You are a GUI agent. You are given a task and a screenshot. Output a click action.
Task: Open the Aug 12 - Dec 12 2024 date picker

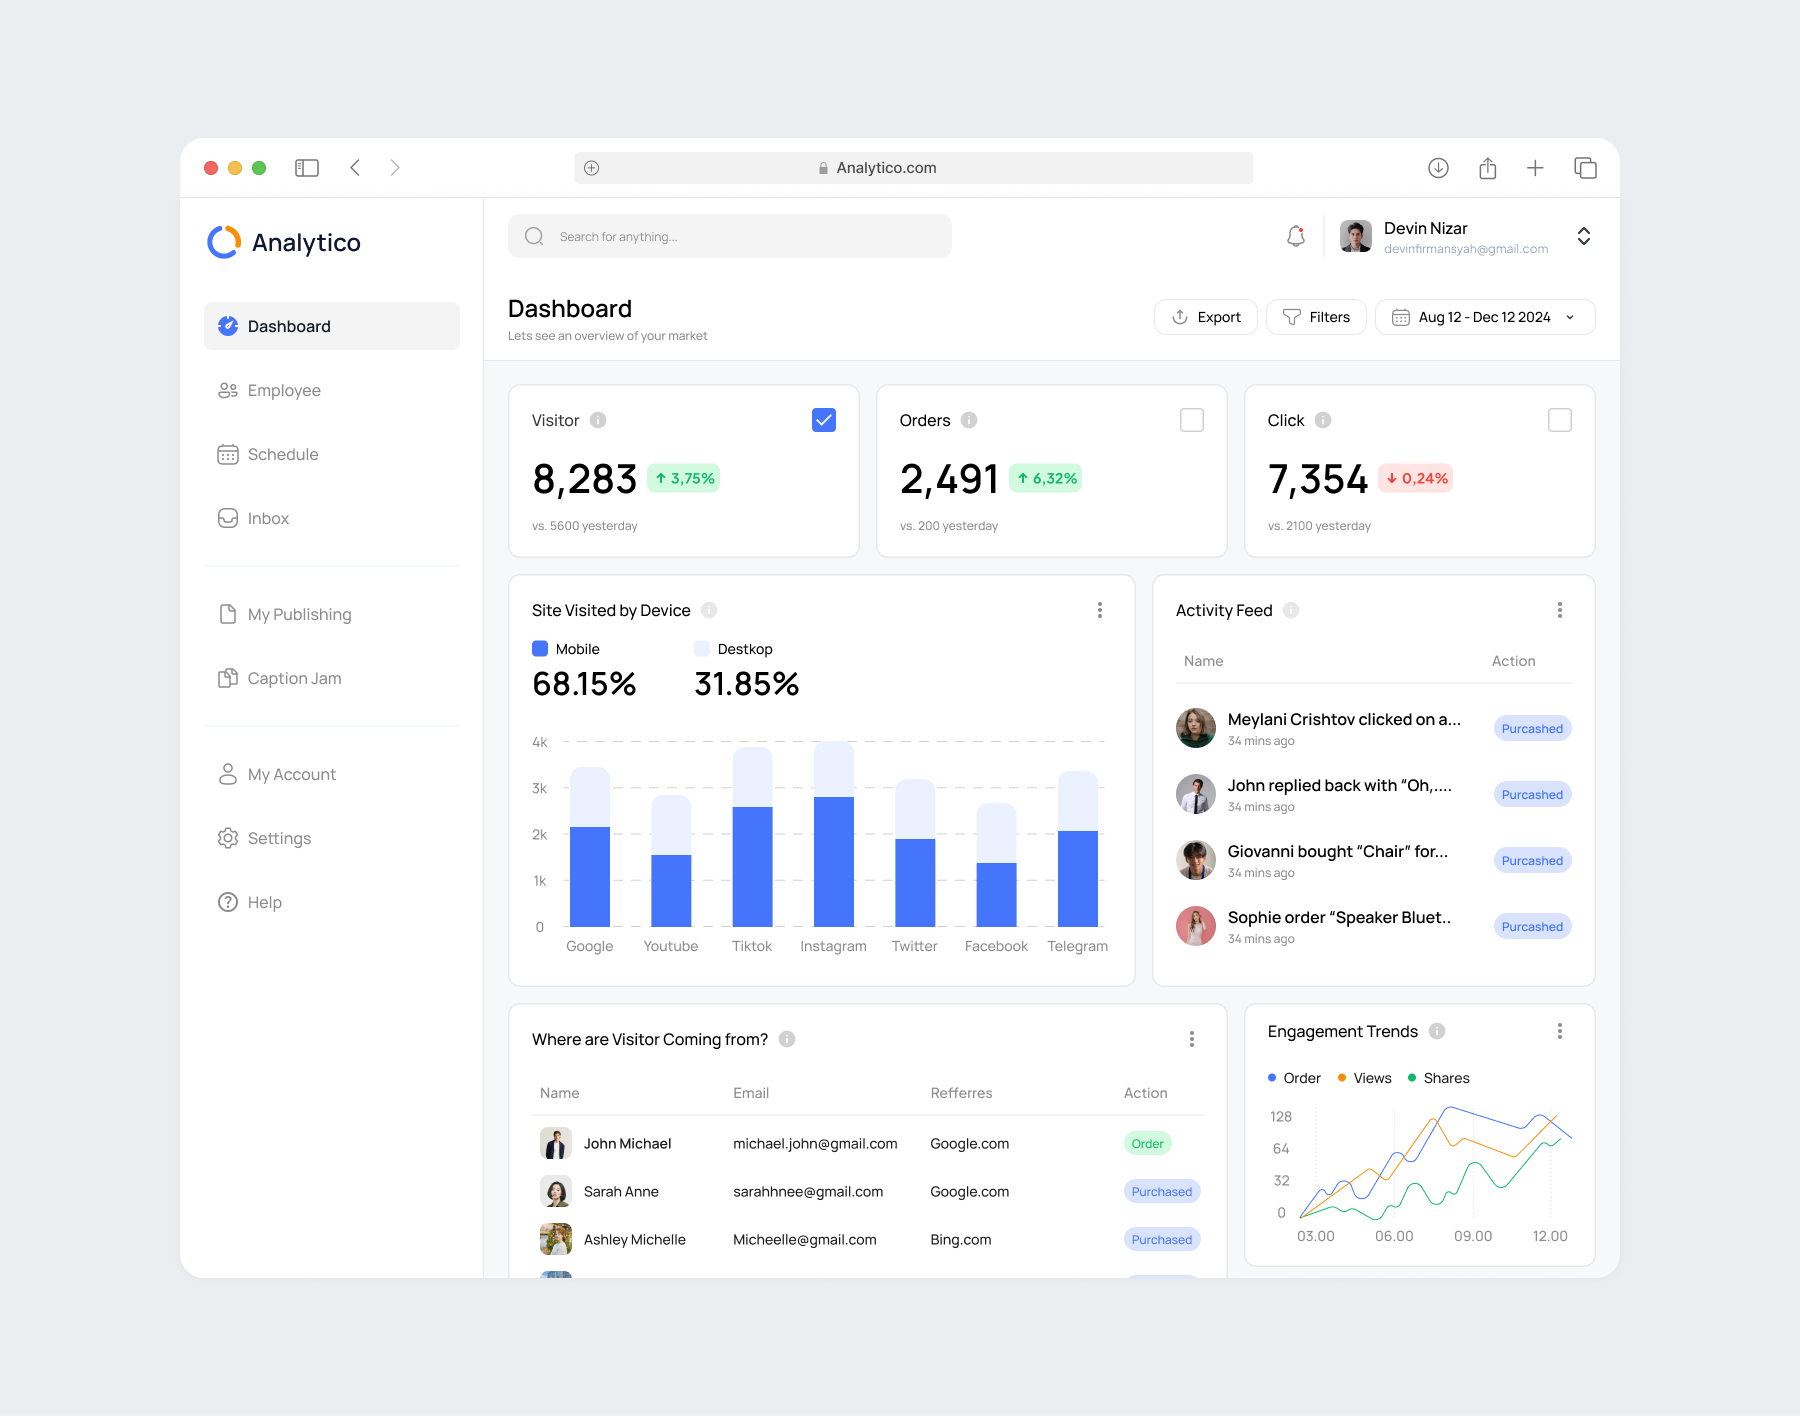tap(1484, 316)
